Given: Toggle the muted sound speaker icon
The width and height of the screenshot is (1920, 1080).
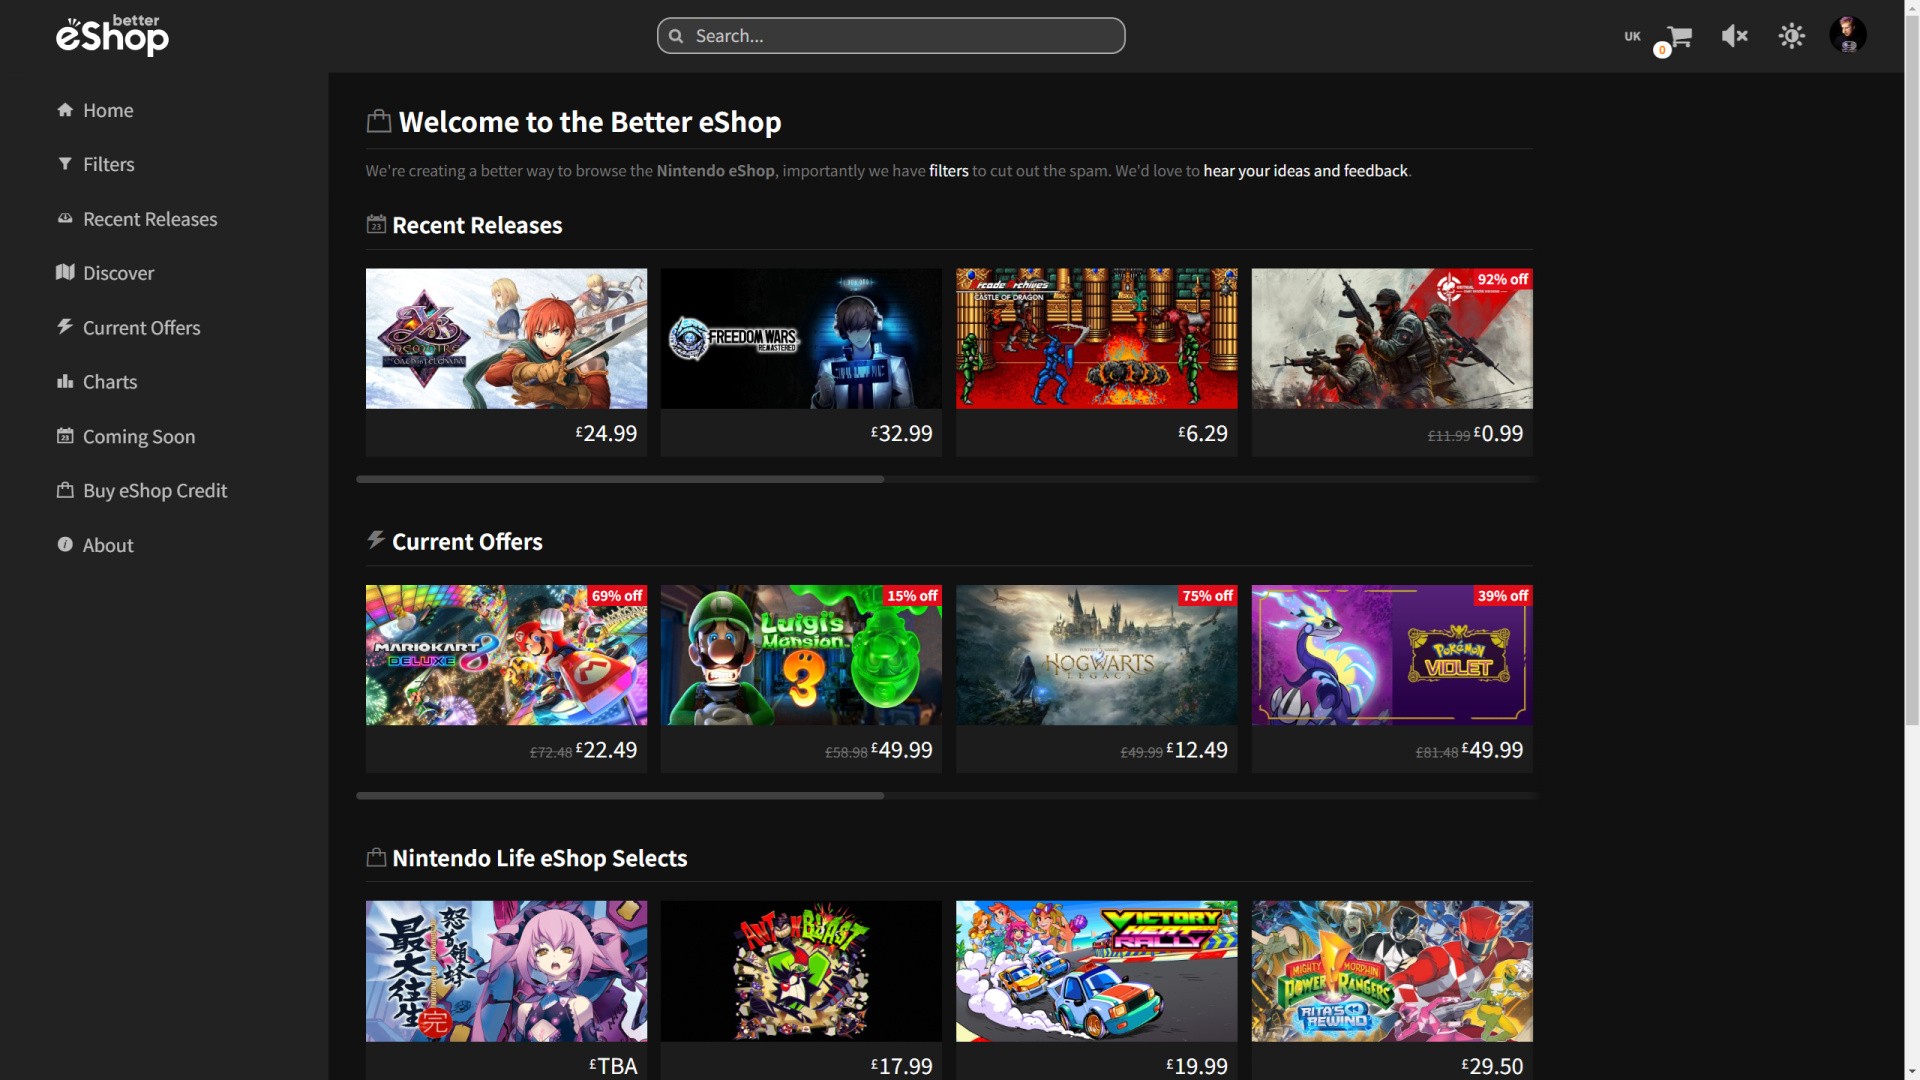Looking at the screenshot, I should pos(1734,37).
